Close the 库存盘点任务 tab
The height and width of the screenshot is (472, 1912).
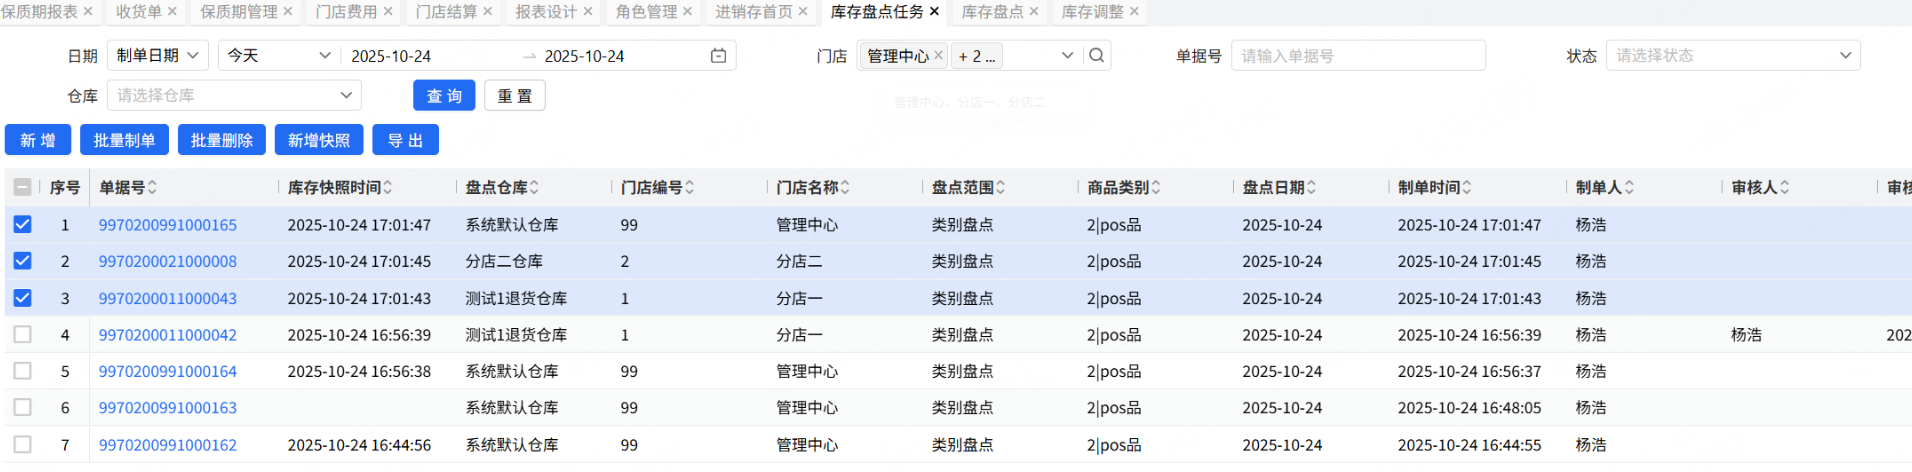(934, 11)
